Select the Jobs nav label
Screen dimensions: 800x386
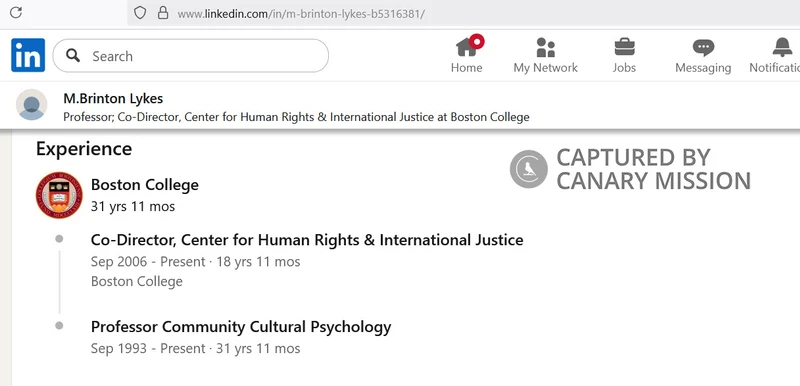point(624,68)
